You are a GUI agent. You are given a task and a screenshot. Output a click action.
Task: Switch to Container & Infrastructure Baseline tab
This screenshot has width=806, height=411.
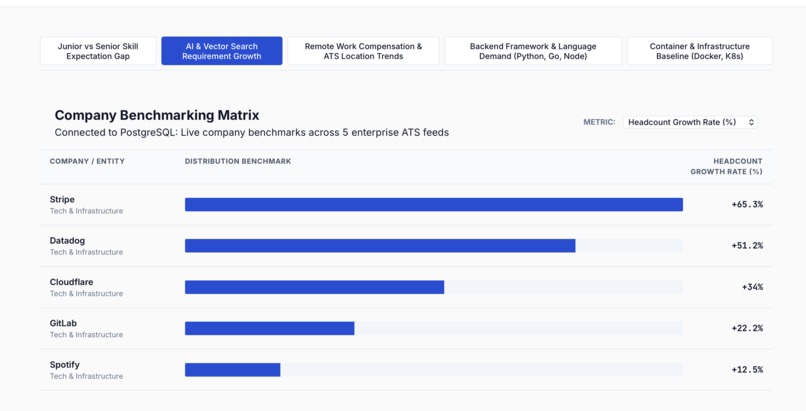(x=700, y=51)
